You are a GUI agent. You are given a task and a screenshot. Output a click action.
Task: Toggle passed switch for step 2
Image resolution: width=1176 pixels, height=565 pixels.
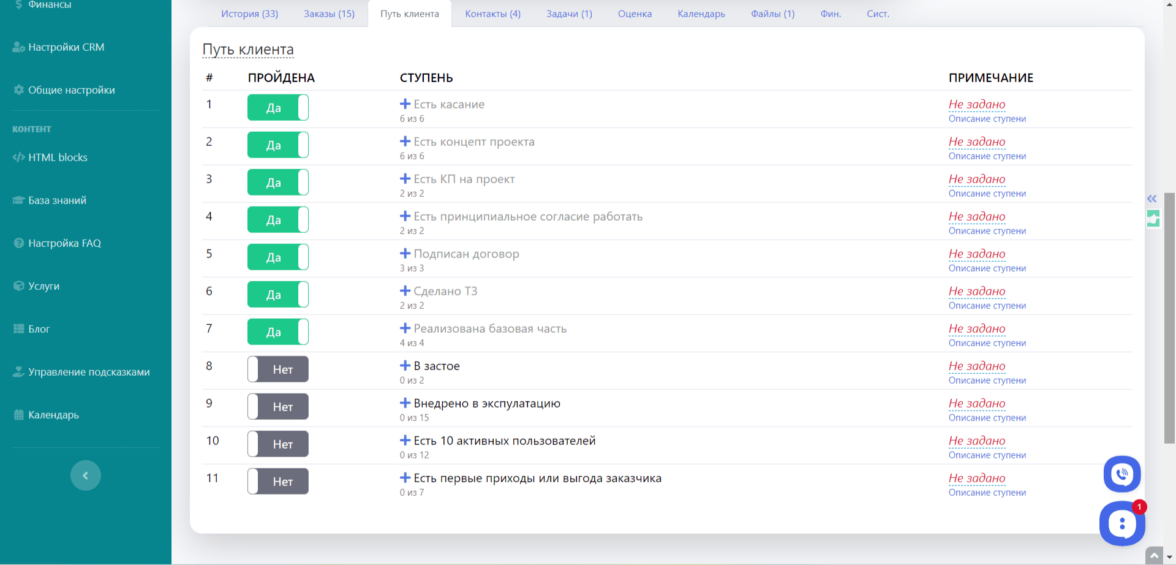[278, 145]
